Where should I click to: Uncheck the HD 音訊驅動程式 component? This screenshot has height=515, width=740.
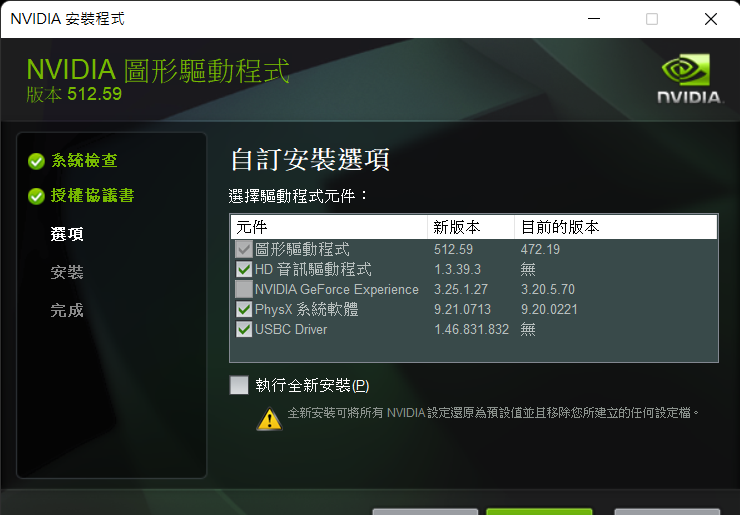coord(243,270)
